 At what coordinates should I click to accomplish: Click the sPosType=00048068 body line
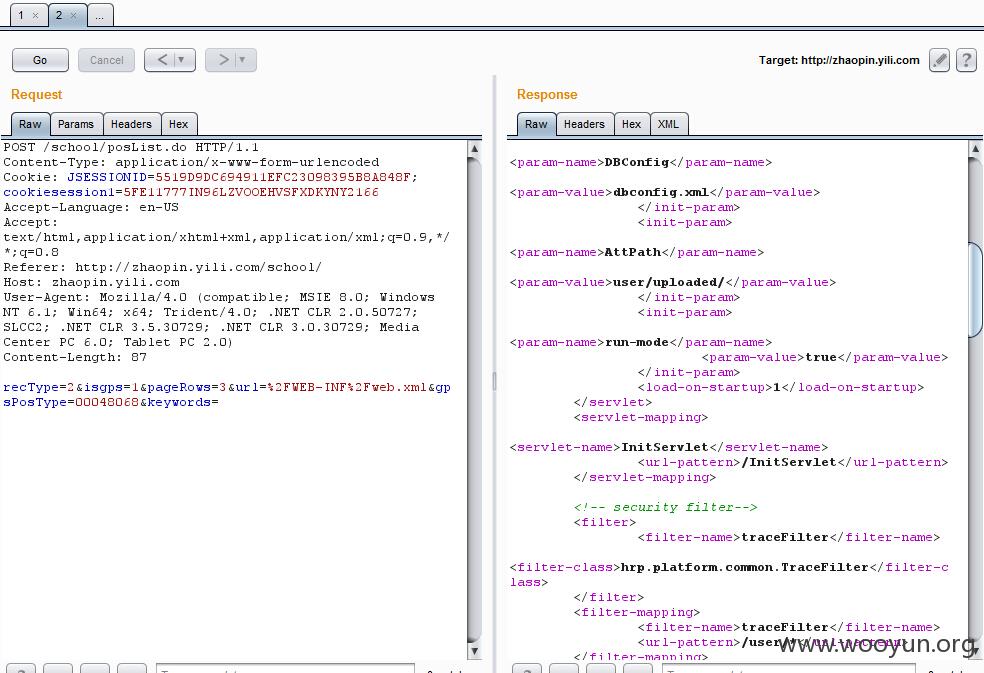point(111,402)
